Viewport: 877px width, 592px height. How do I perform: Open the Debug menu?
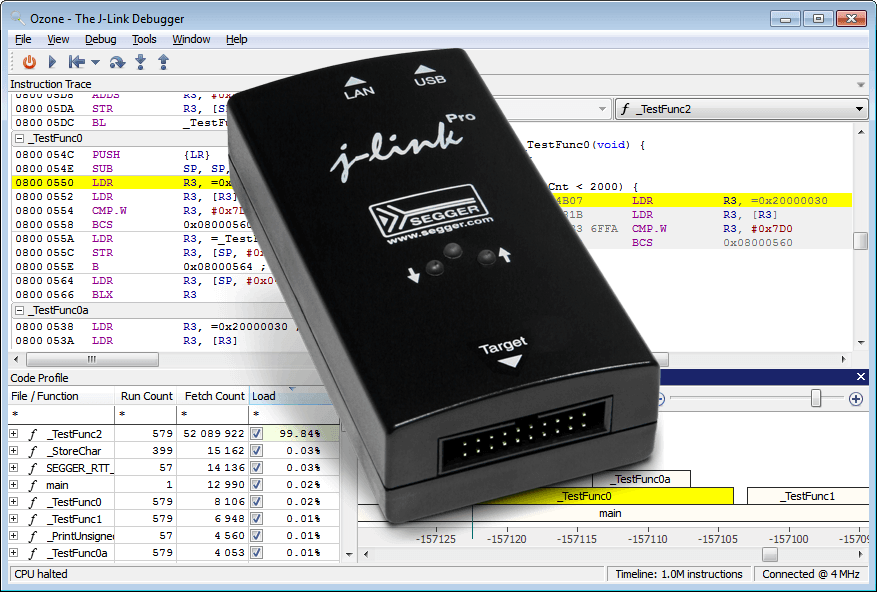click(100, 39)
